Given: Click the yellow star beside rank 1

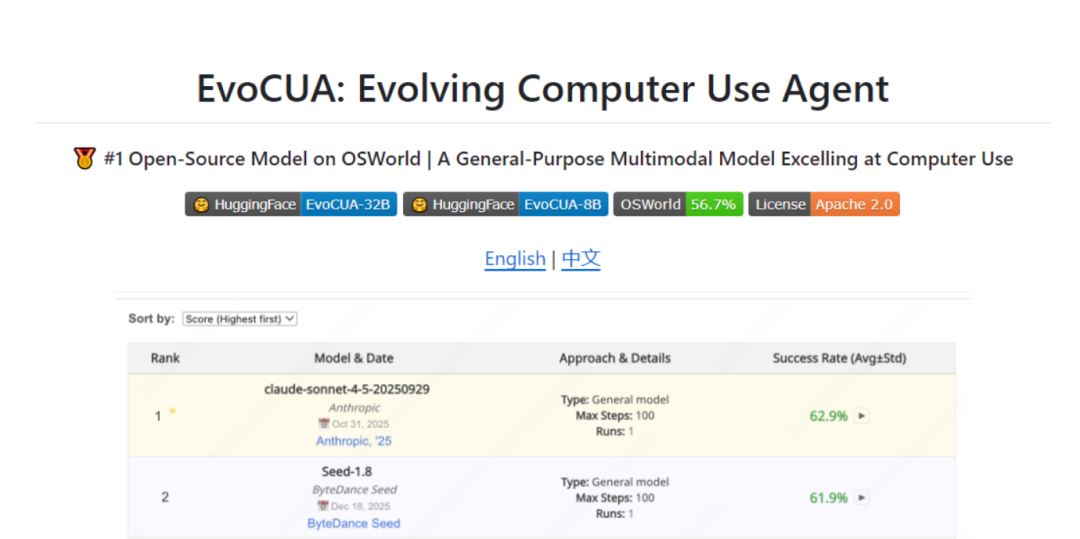Looking at the screenshot, I should 172,411.
